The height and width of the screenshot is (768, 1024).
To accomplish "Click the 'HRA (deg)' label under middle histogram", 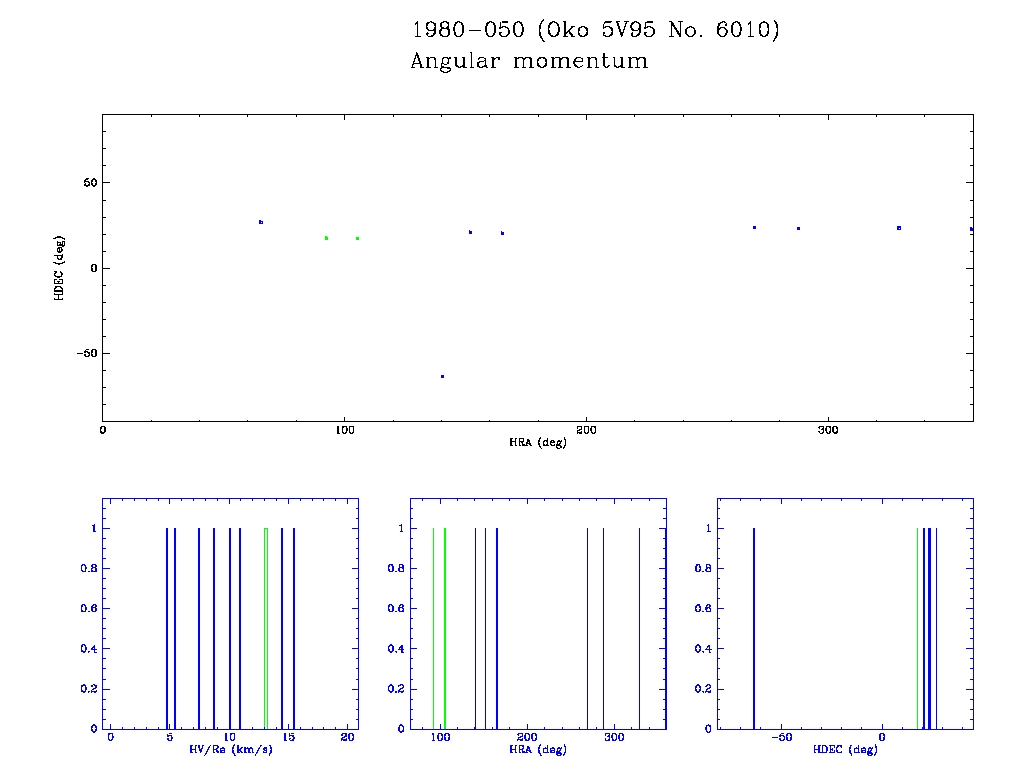I will 537,749.
